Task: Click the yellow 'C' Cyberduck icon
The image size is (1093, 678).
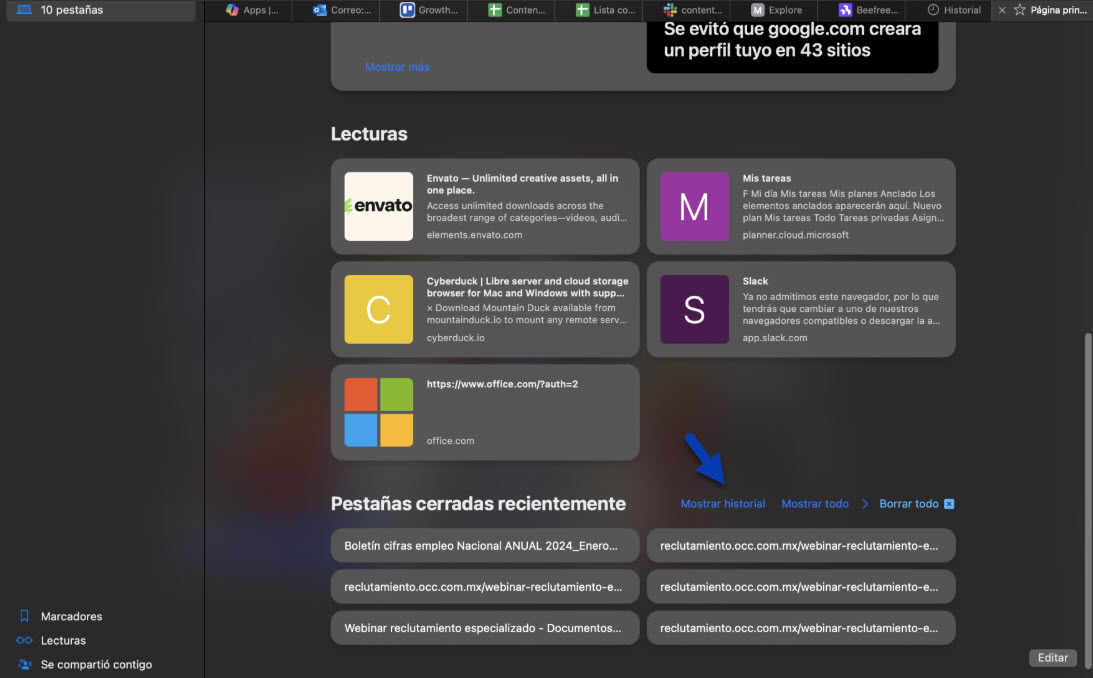Action: point(378,309)
